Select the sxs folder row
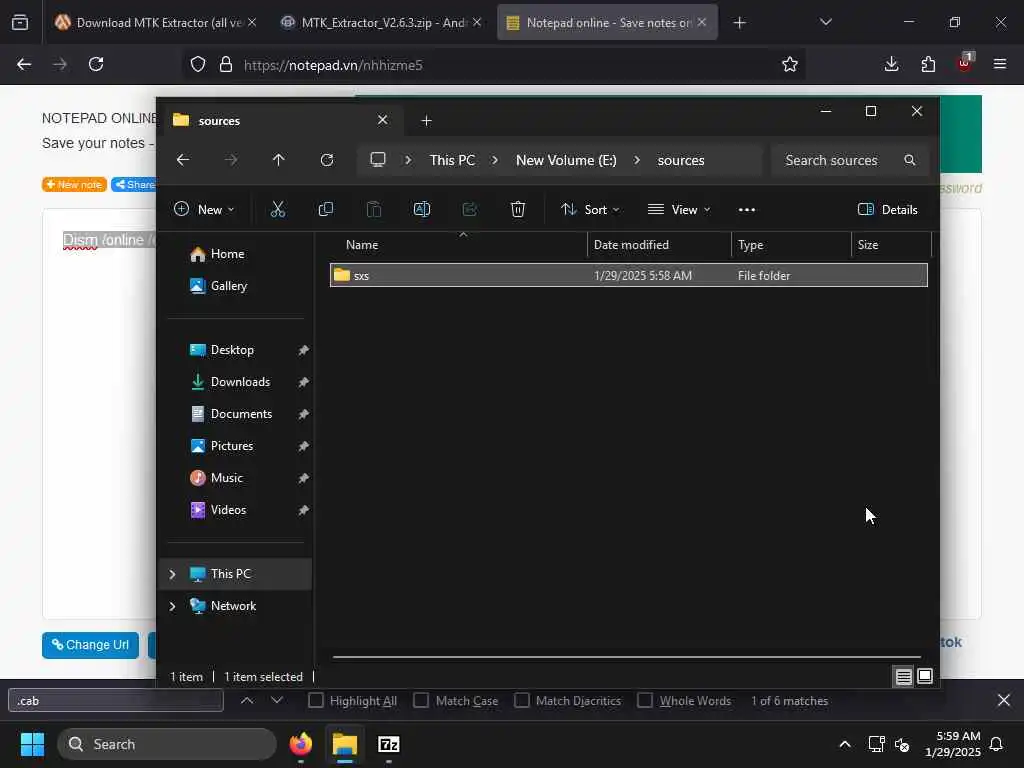 point(628,275)
